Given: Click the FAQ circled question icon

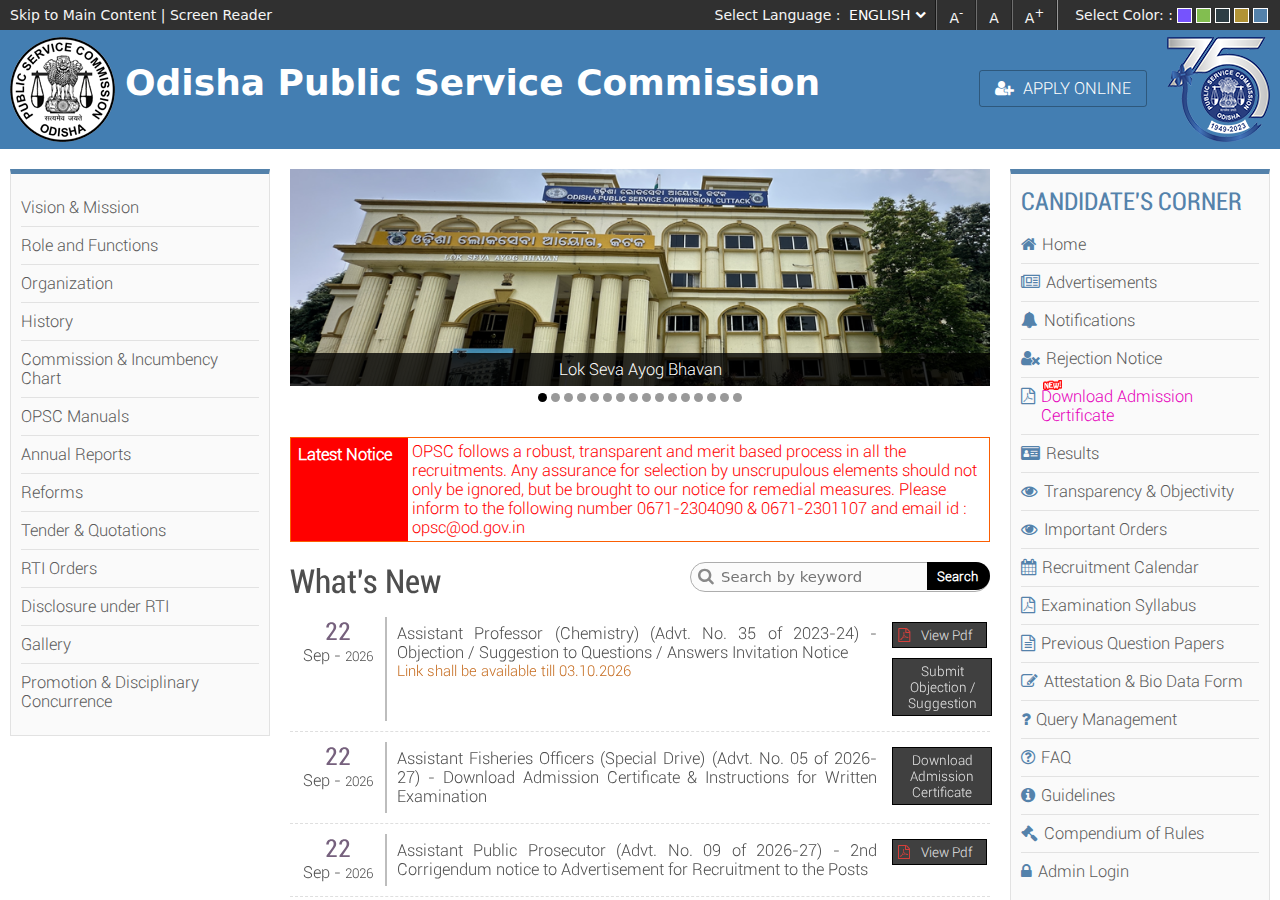Looking at the screenshot, I should pos(1028,758).
